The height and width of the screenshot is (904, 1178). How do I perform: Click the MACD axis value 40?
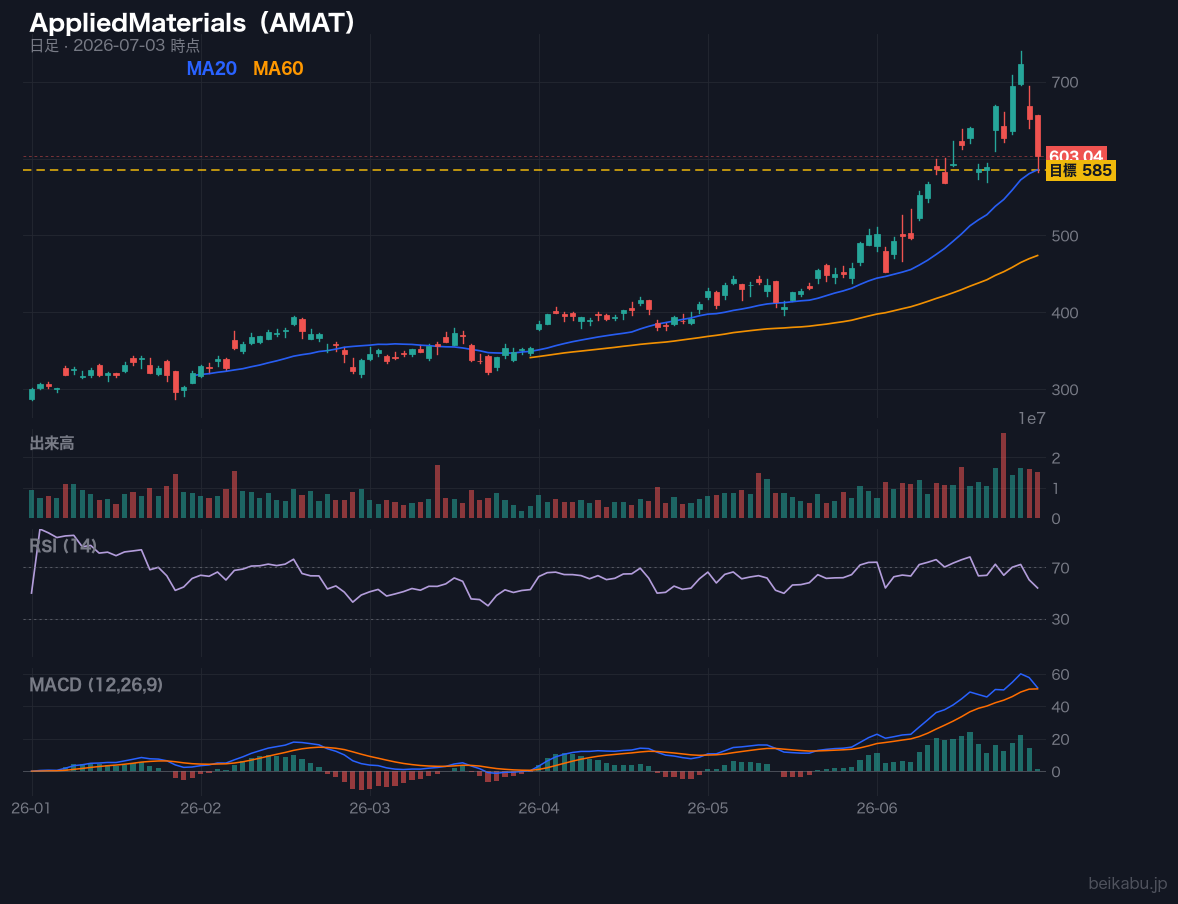pos(1060,707)
